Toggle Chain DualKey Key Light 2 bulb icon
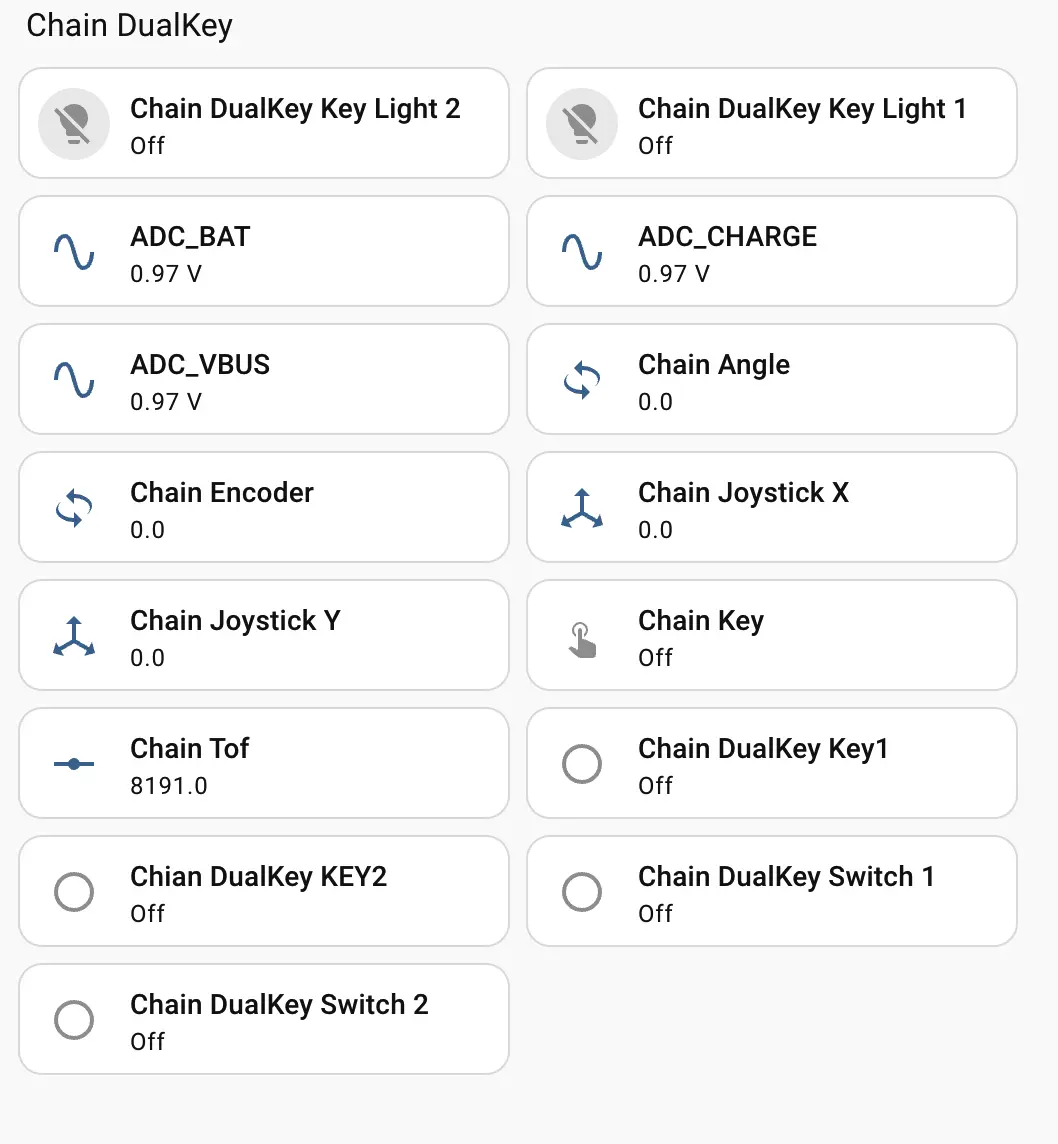The height and width of the screenshot is (1144, 1058). [x=73, y=124]
